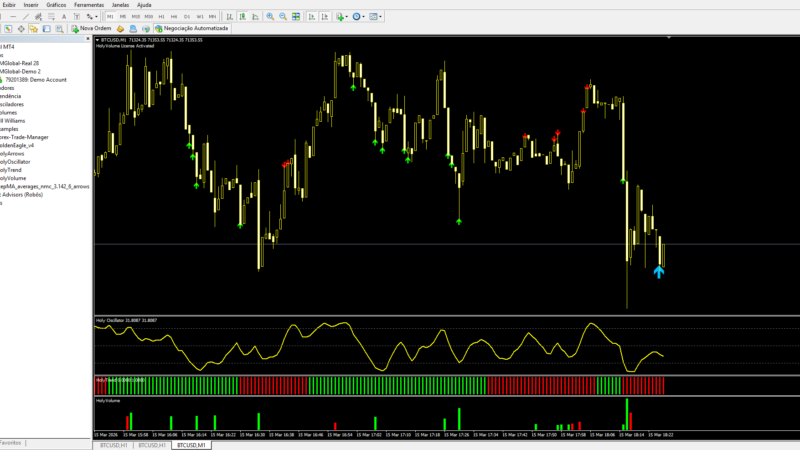The image size is (800, 450).
Task: Switch to the first BTCUSD,H1 chart tab
Action: click(x=113, y=445)
